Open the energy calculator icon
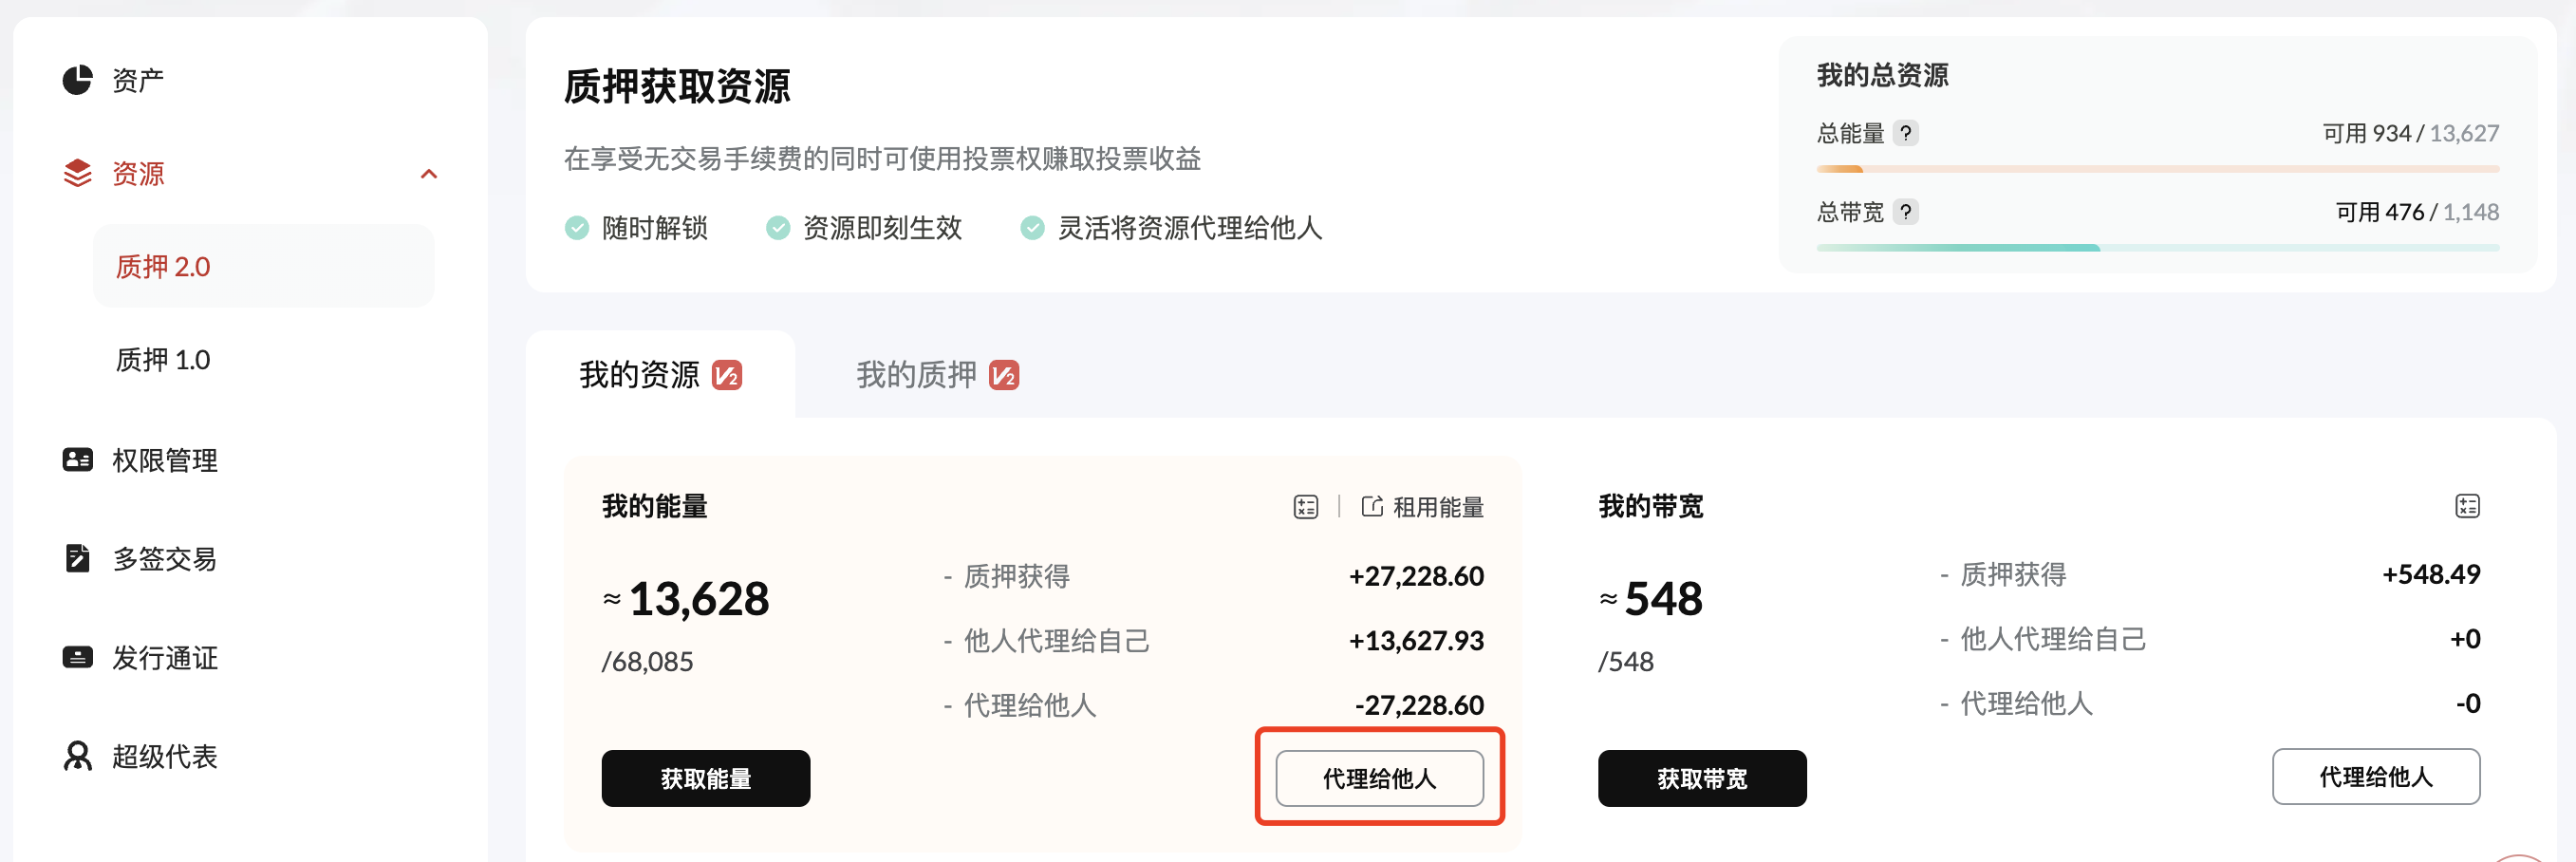Screen dimensions: 2576x862 pos(1305,507)
